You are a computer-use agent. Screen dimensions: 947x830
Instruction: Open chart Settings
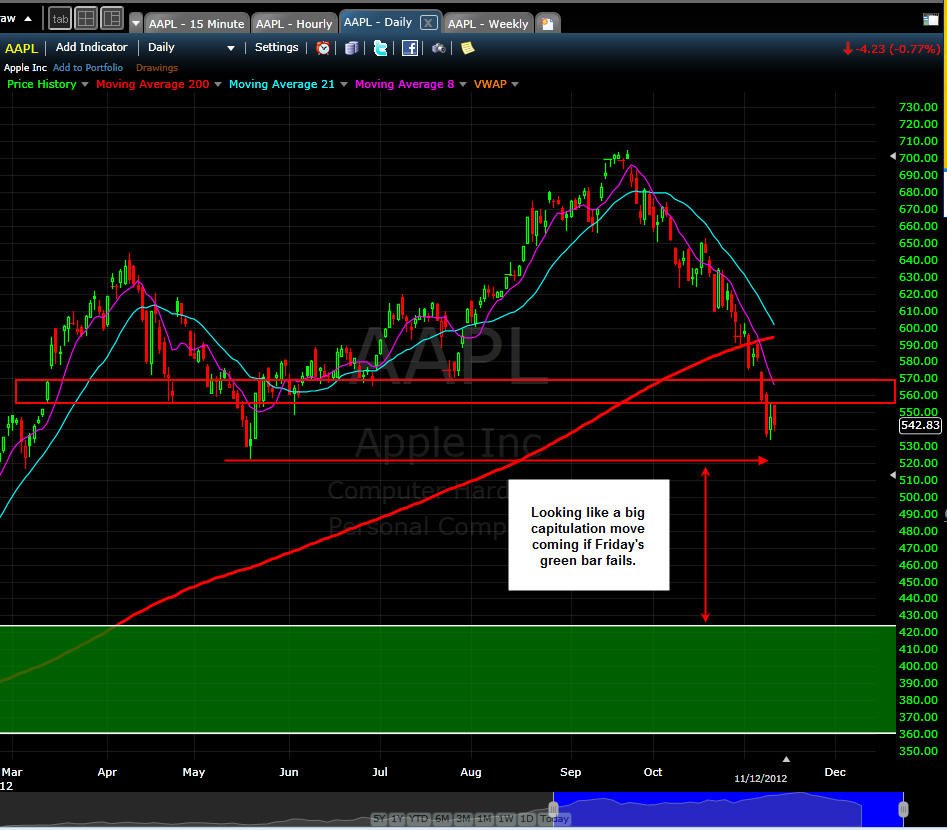(277, 47)
